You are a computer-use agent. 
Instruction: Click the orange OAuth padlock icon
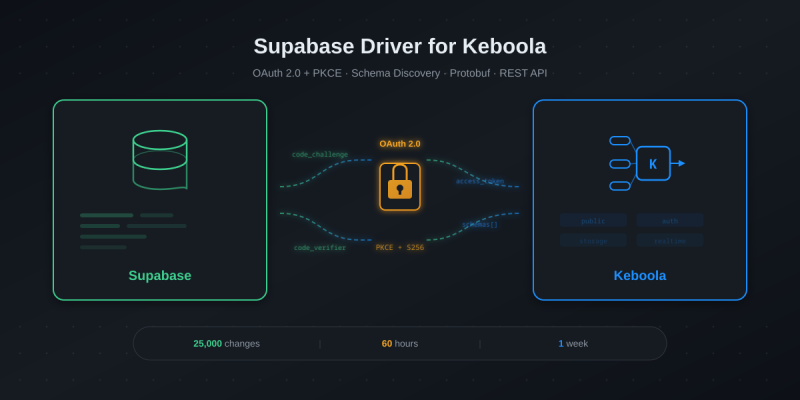[400, 186]
